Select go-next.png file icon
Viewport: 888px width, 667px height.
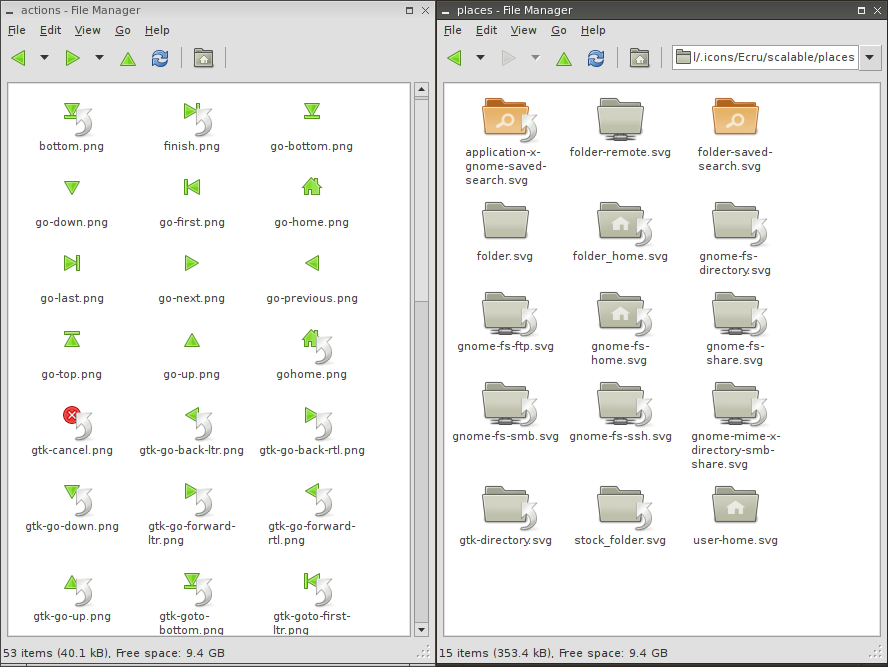[192, 263]
